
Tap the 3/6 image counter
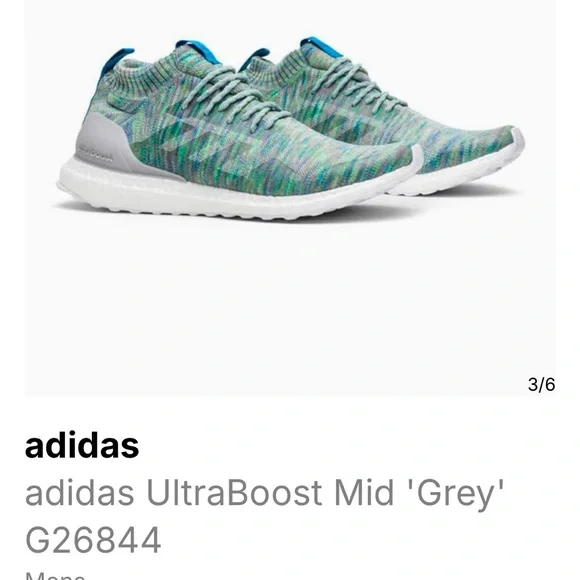[541, 385]
